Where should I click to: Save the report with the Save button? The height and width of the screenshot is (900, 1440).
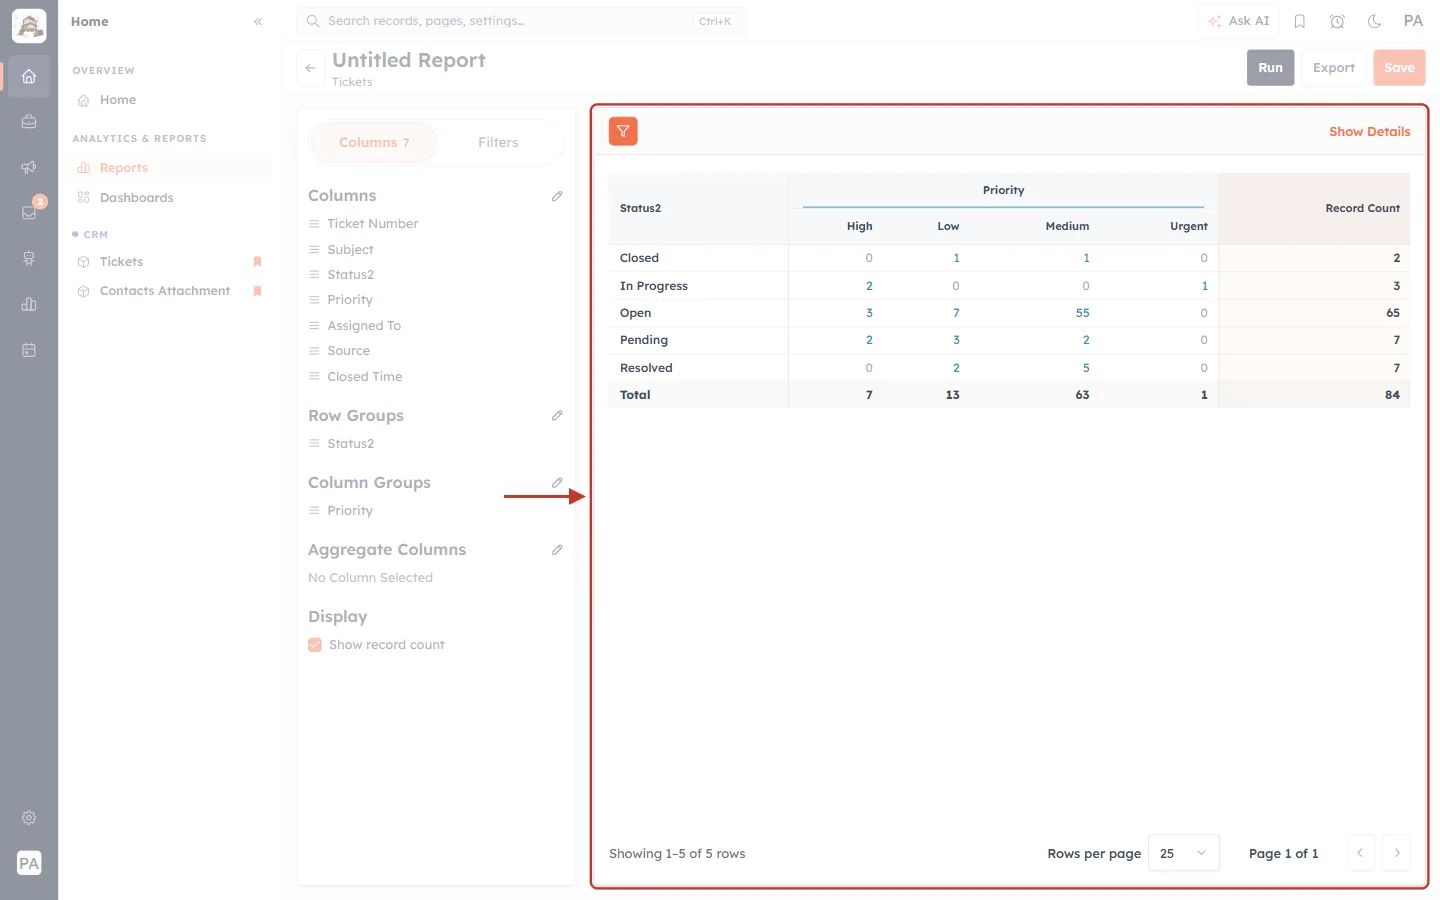(1399, 68)
